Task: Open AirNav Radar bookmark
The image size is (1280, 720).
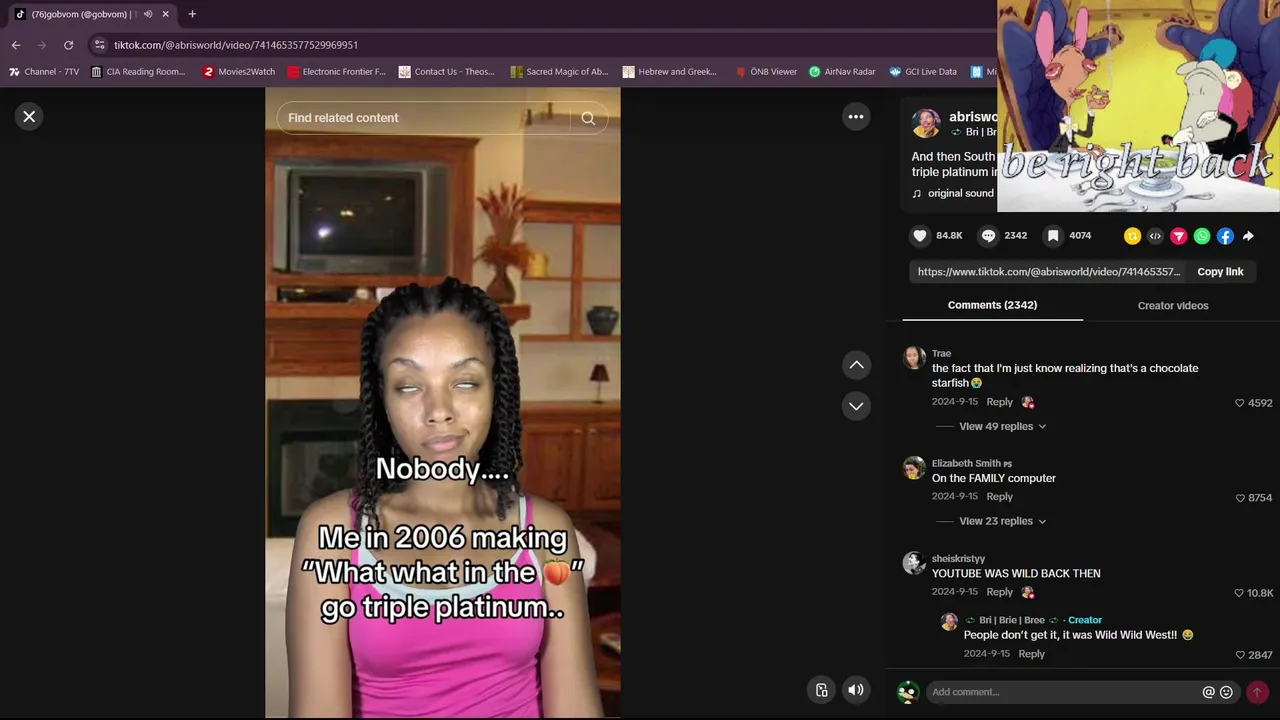Action: coord(842,72)
